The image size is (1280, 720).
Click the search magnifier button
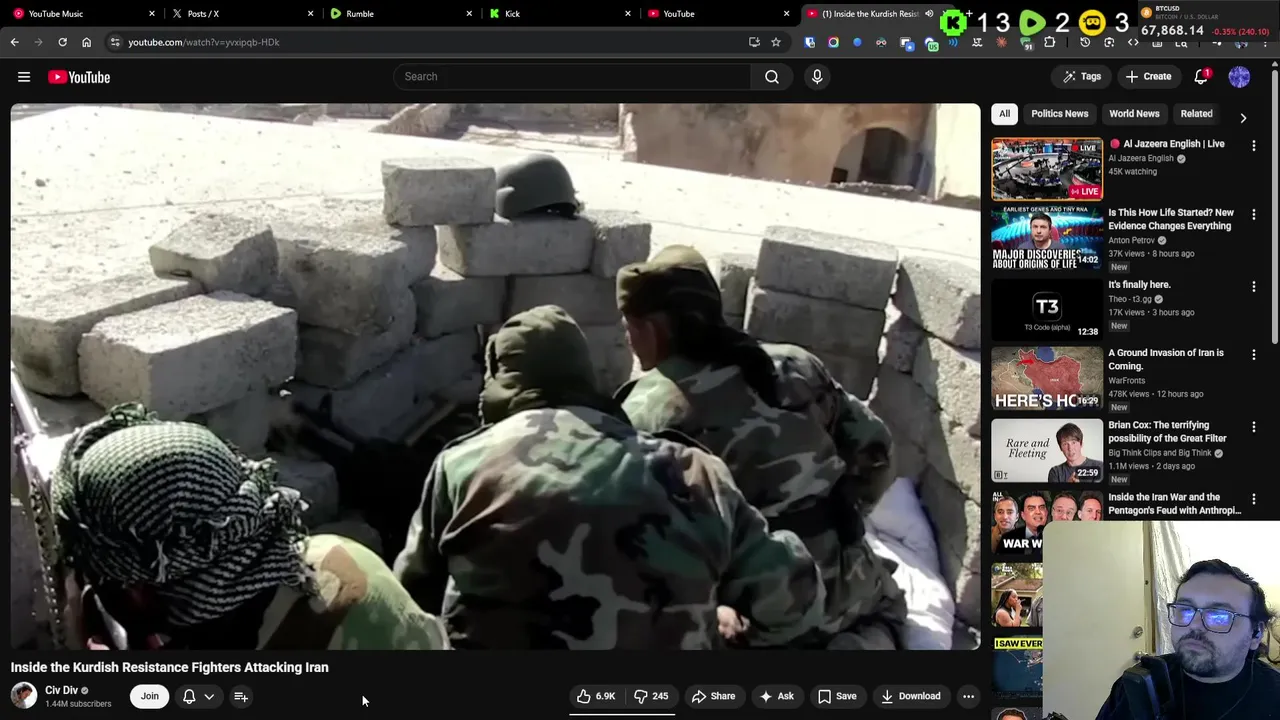point(772,77)
